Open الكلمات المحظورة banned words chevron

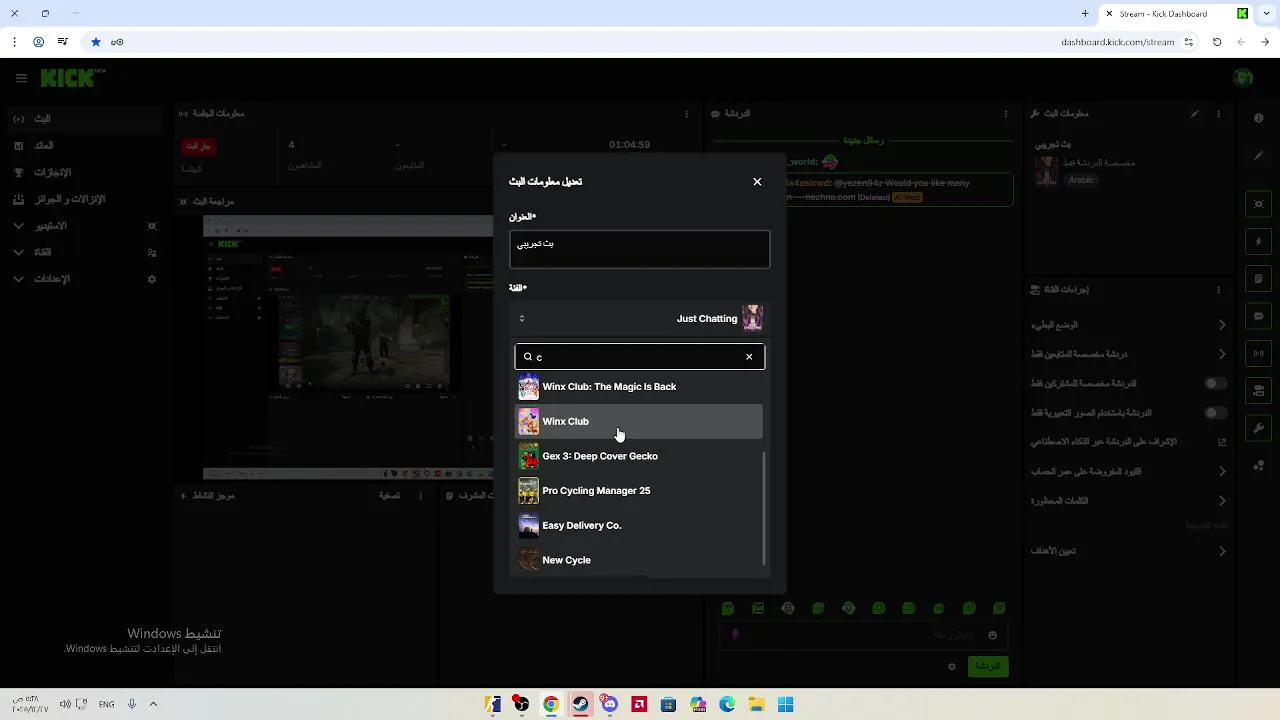1222,500
